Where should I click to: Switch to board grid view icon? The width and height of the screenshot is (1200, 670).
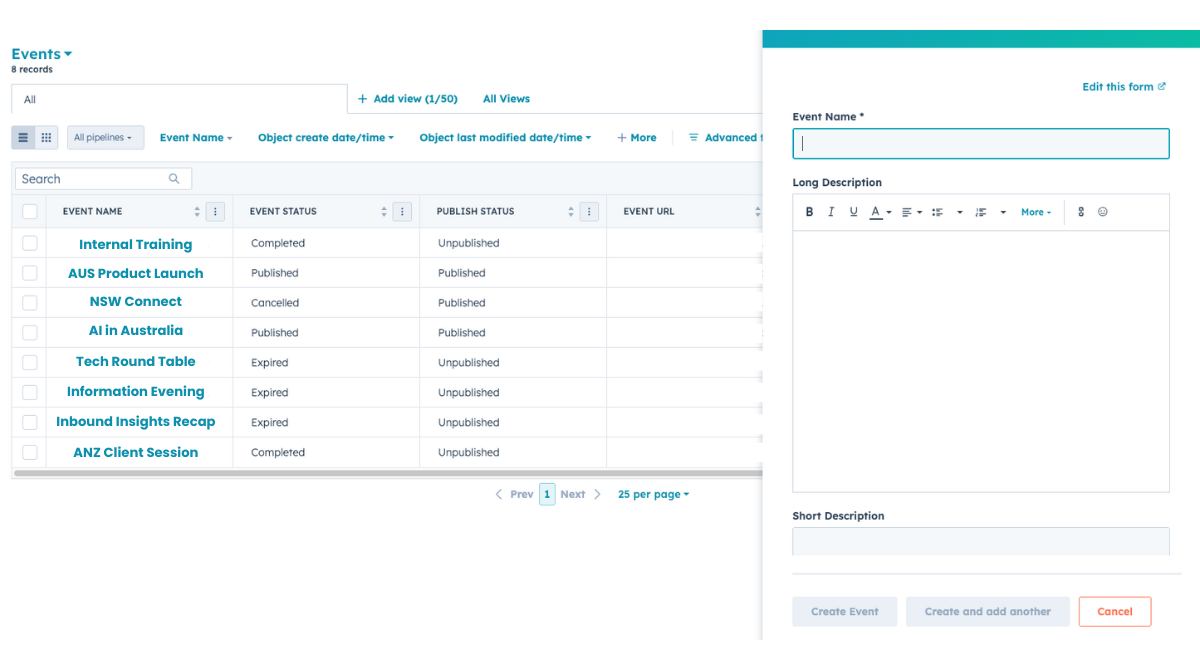pos(46,138)
